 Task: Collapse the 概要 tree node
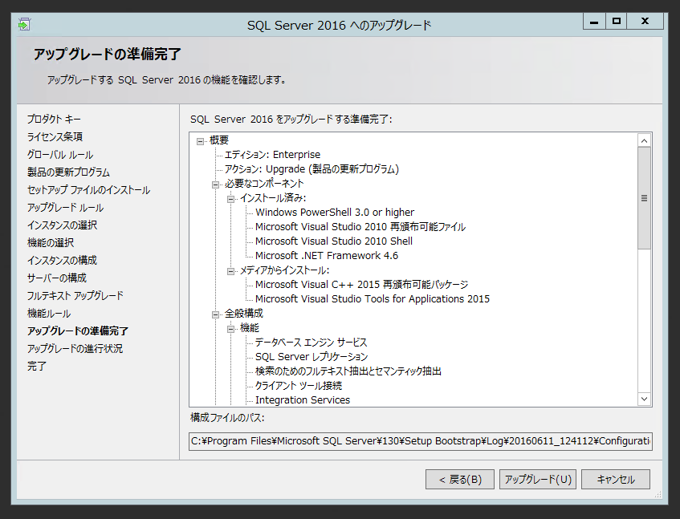click(x=200, y=141)
